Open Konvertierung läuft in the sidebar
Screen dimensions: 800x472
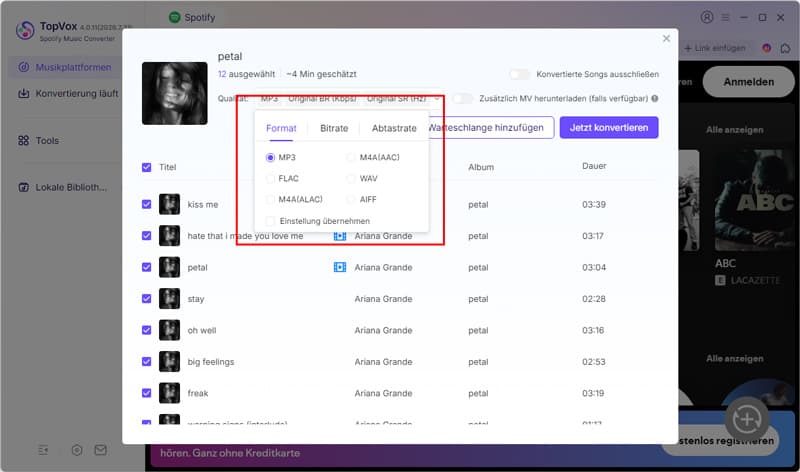pos(68,94)
